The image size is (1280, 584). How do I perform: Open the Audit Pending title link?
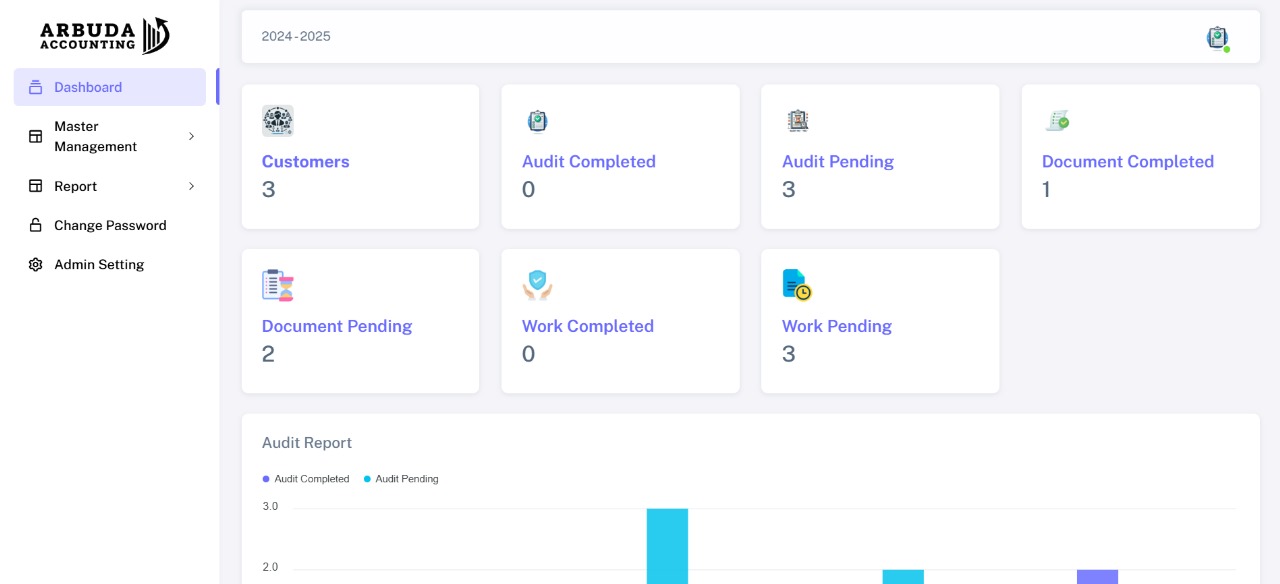pos(837,162)
